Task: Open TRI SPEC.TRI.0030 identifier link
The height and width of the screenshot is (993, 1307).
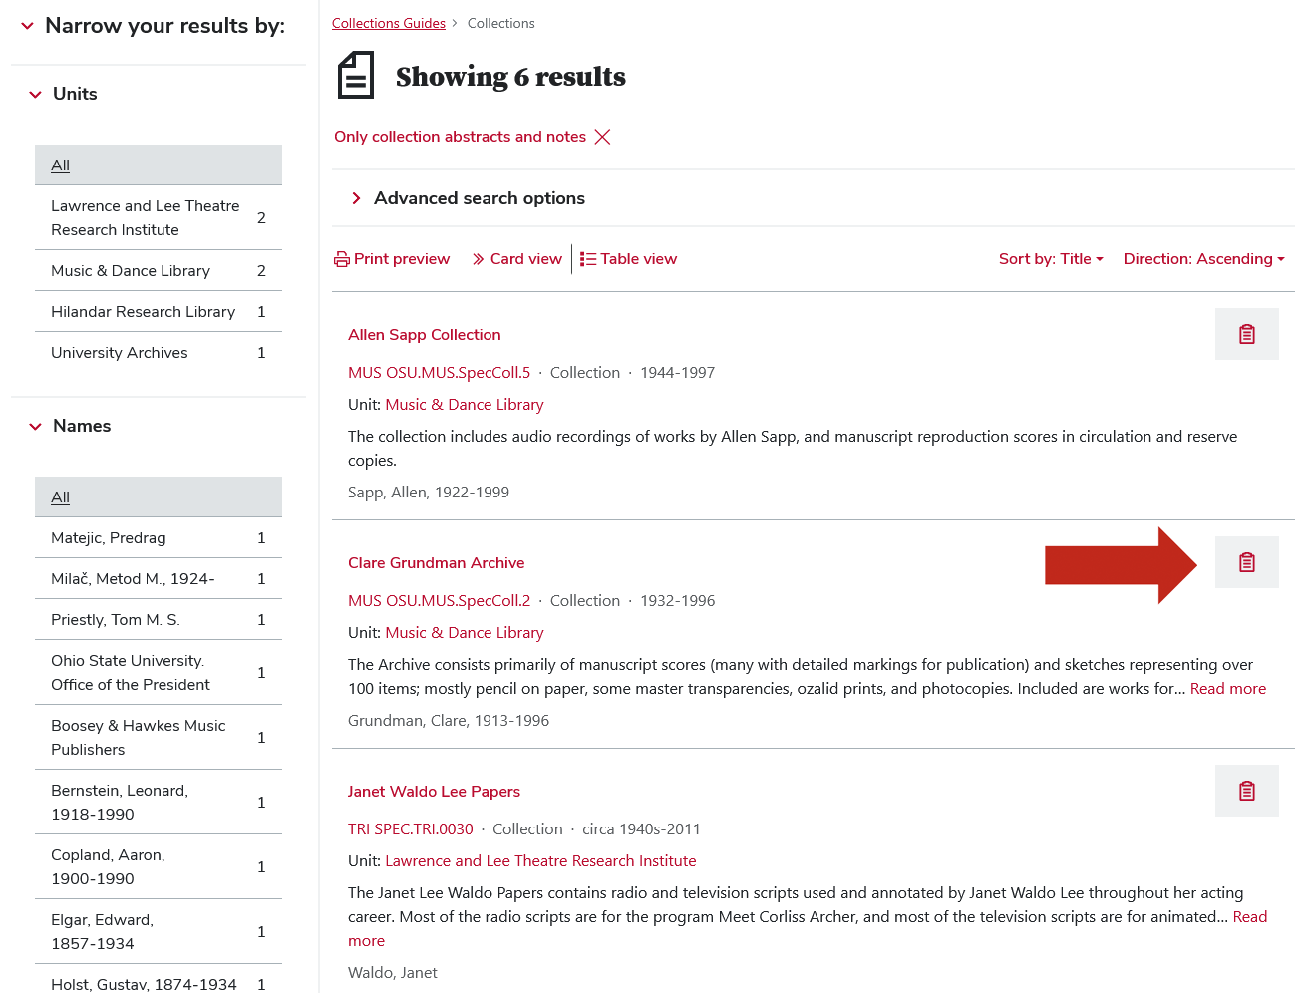Action: coord(411,829)
